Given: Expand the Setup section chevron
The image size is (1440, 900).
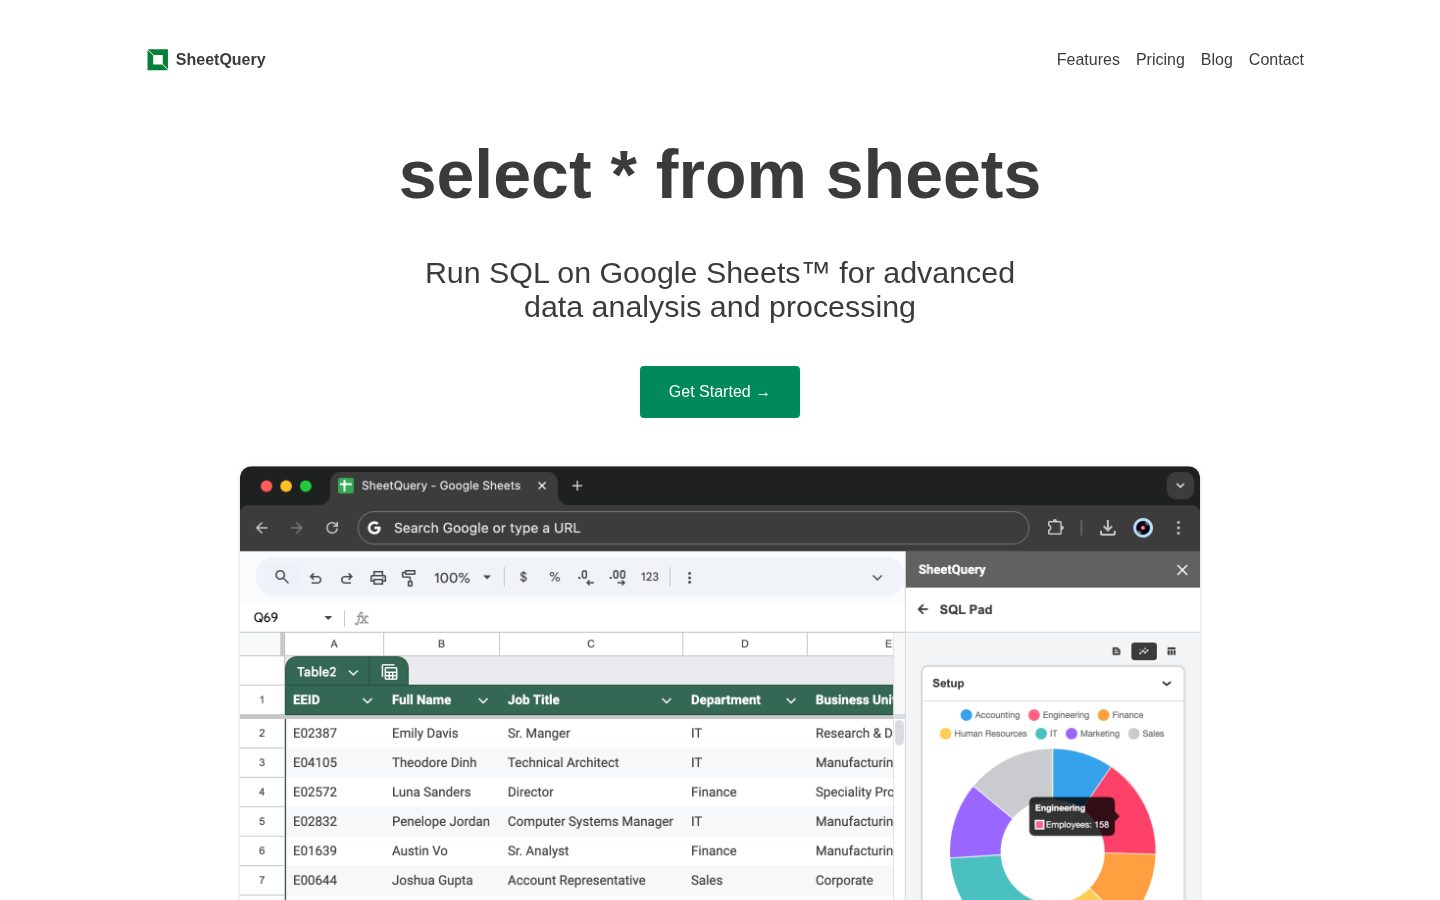Looking at the screenshot, I should coord(1166,684).
